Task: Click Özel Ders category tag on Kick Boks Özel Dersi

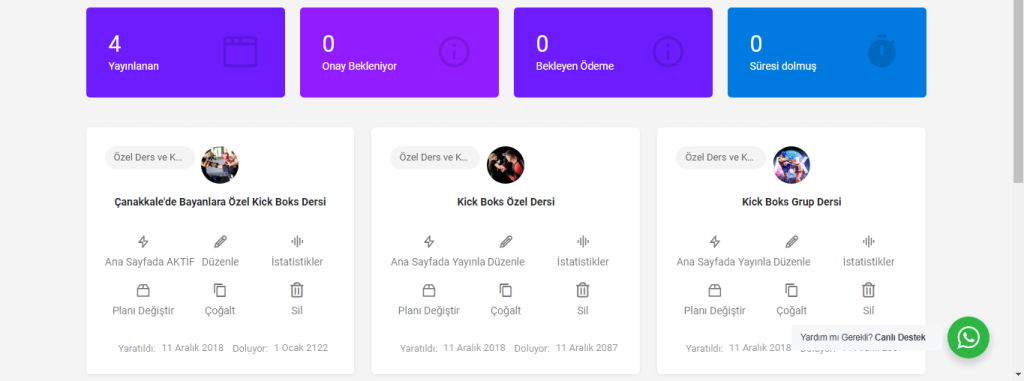Action: click(x=435, y=157)
